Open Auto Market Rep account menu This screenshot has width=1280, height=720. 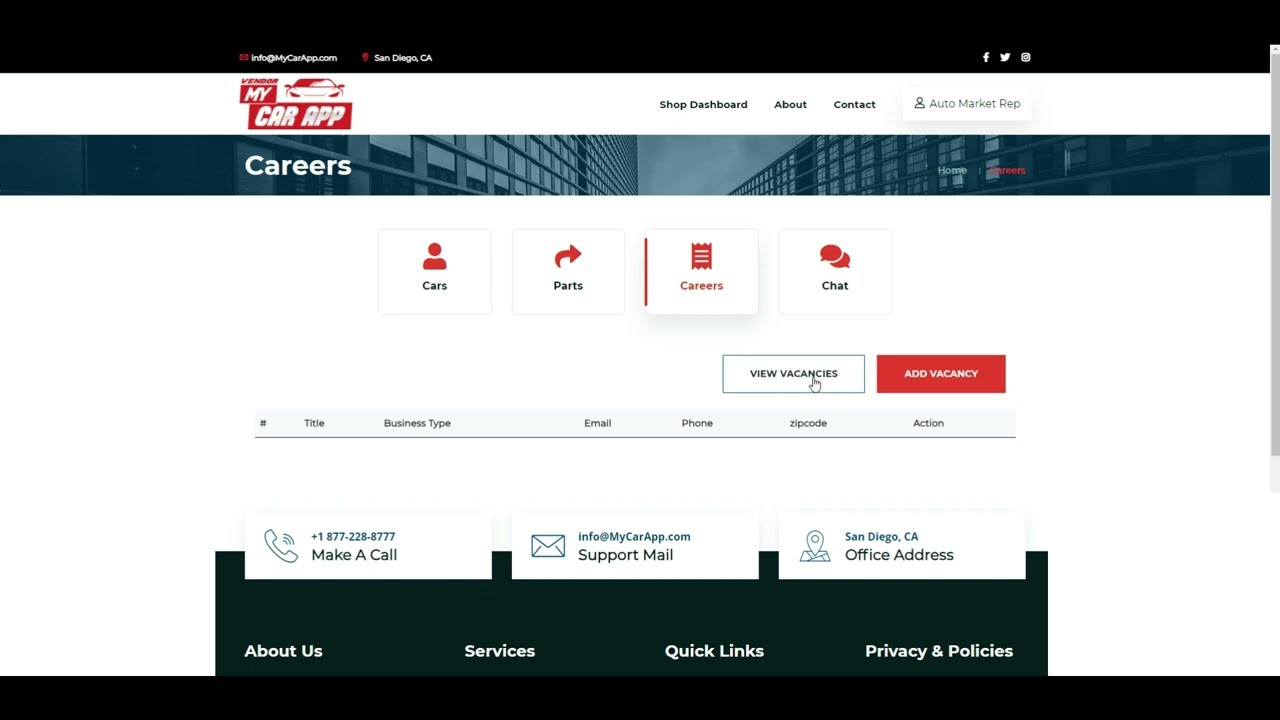click(x=966, y=104)
